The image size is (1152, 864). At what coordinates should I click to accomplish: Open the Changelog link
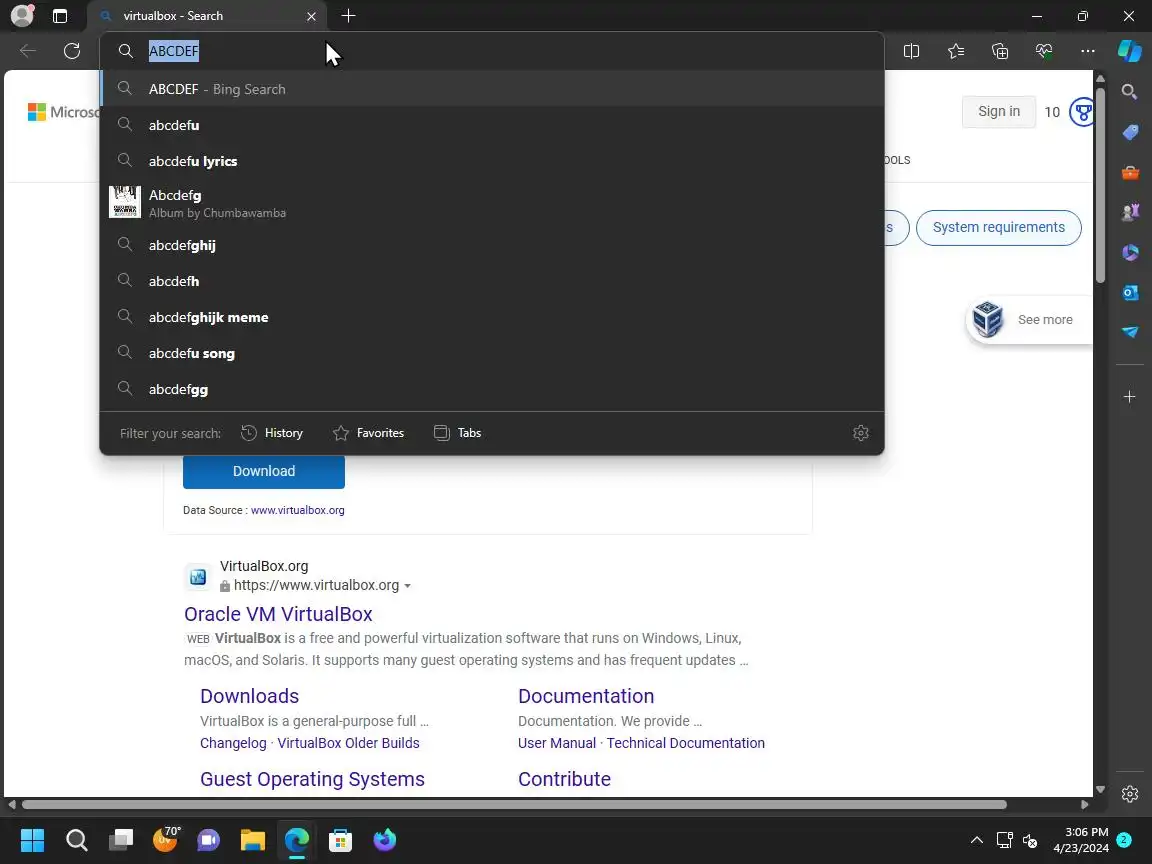click(x=233, y=743)
